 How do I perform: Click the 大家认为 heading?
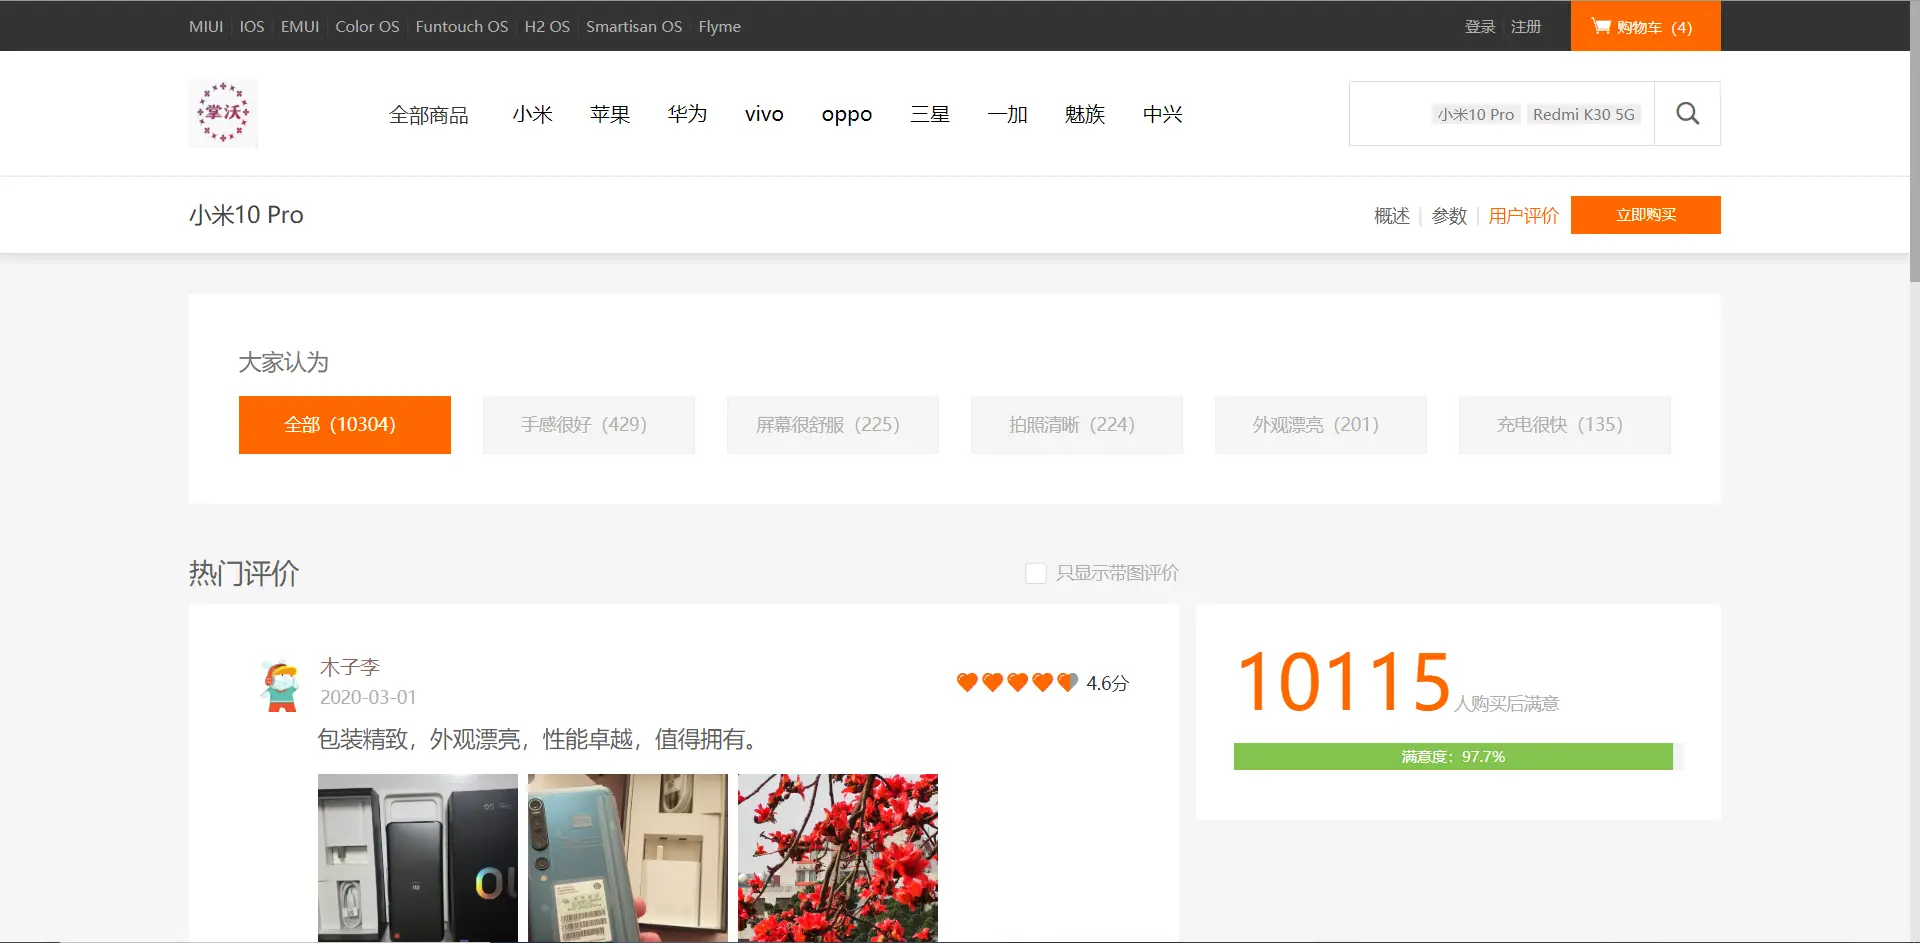point(284,362)
